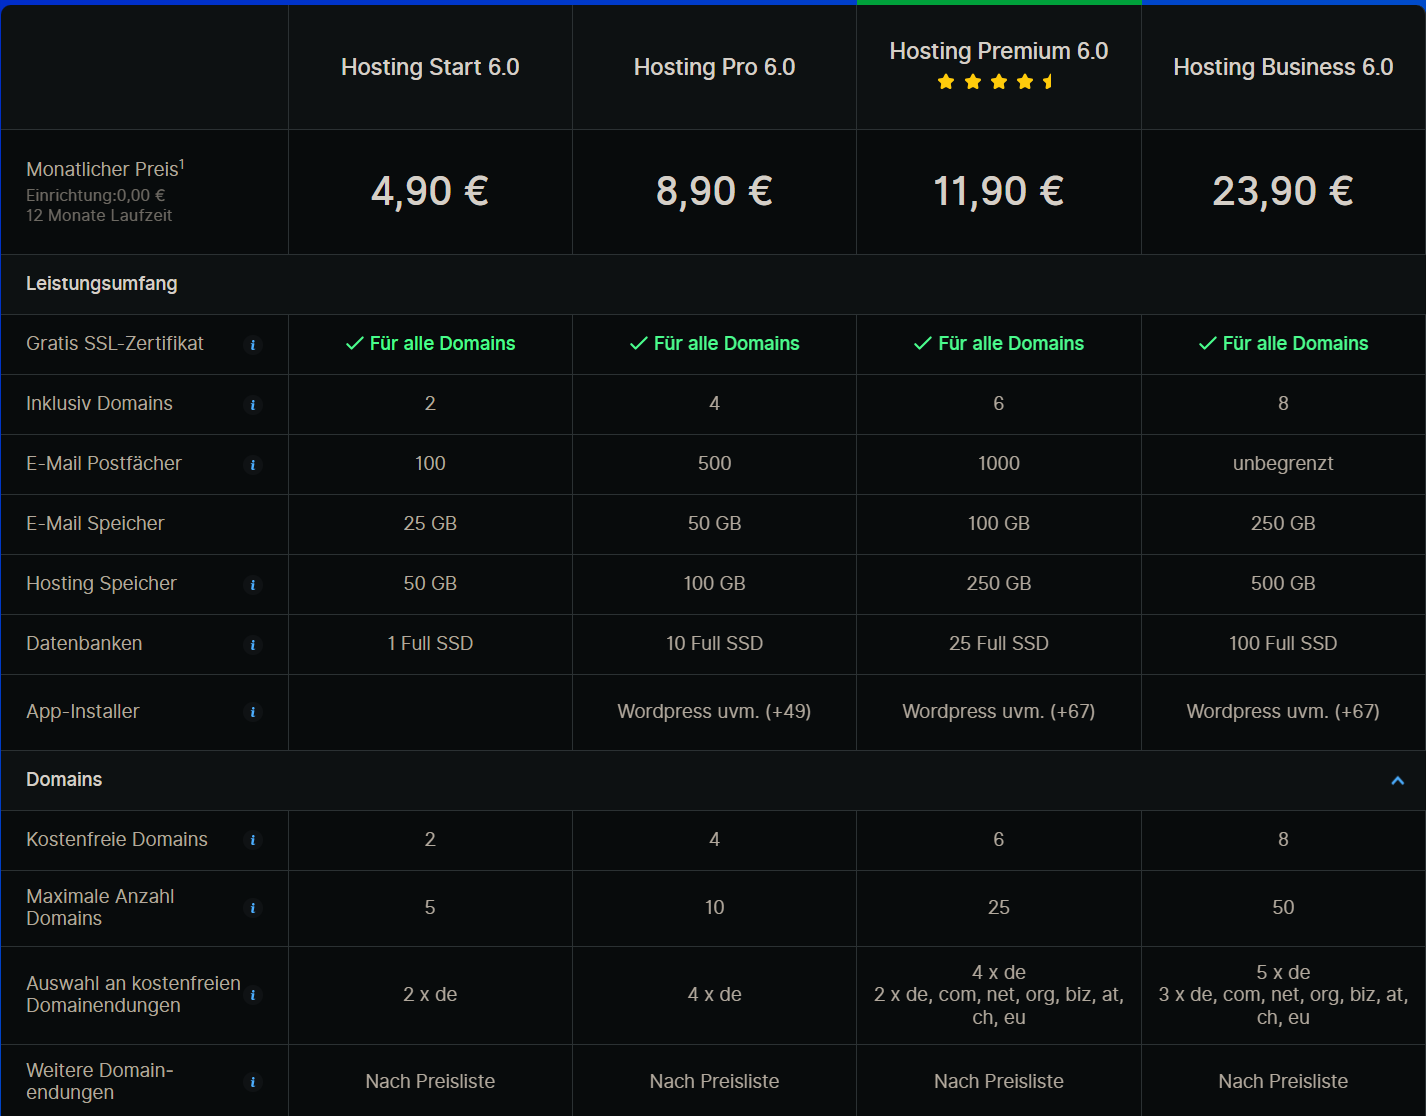Select the Hosting Pro 6.0 plan heading
The image size is (1426, 1116).
[714, 67]
